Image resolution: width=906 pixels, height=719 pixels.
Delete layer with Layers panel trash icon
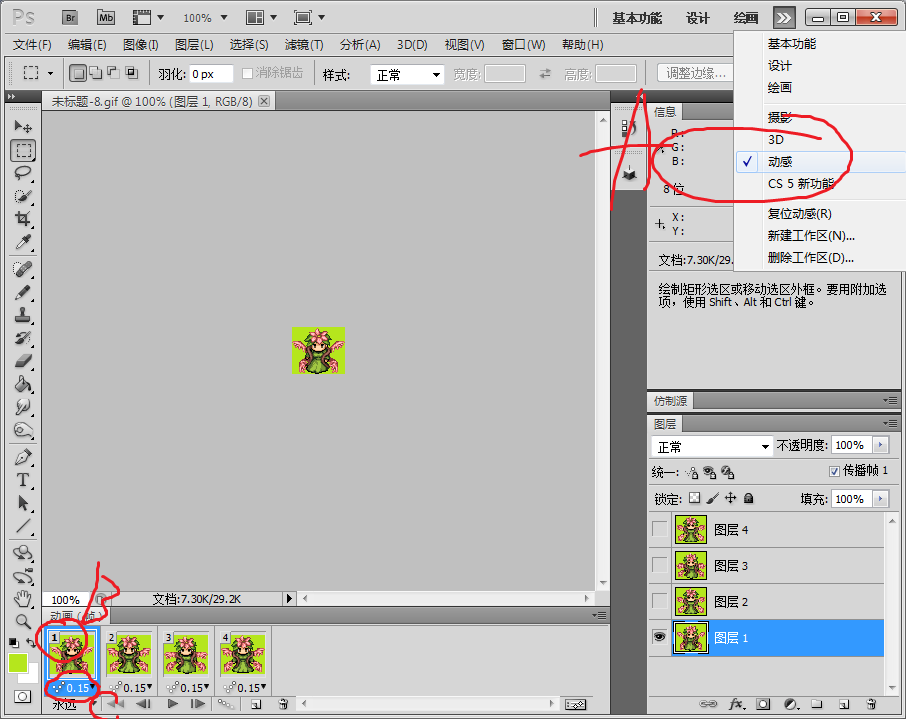click(871, 704)
